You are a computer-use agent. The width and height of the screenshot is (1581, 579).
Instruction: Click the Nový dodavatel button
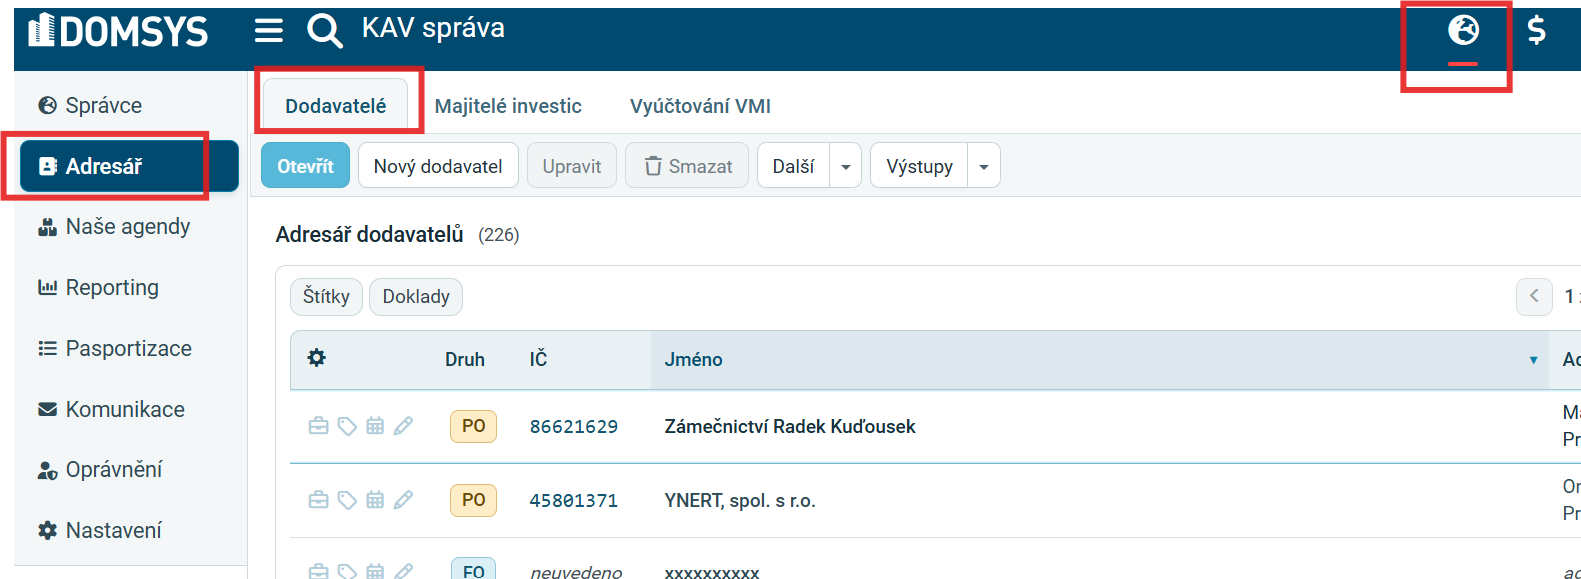pyautogui.click(x=438, y=166)
